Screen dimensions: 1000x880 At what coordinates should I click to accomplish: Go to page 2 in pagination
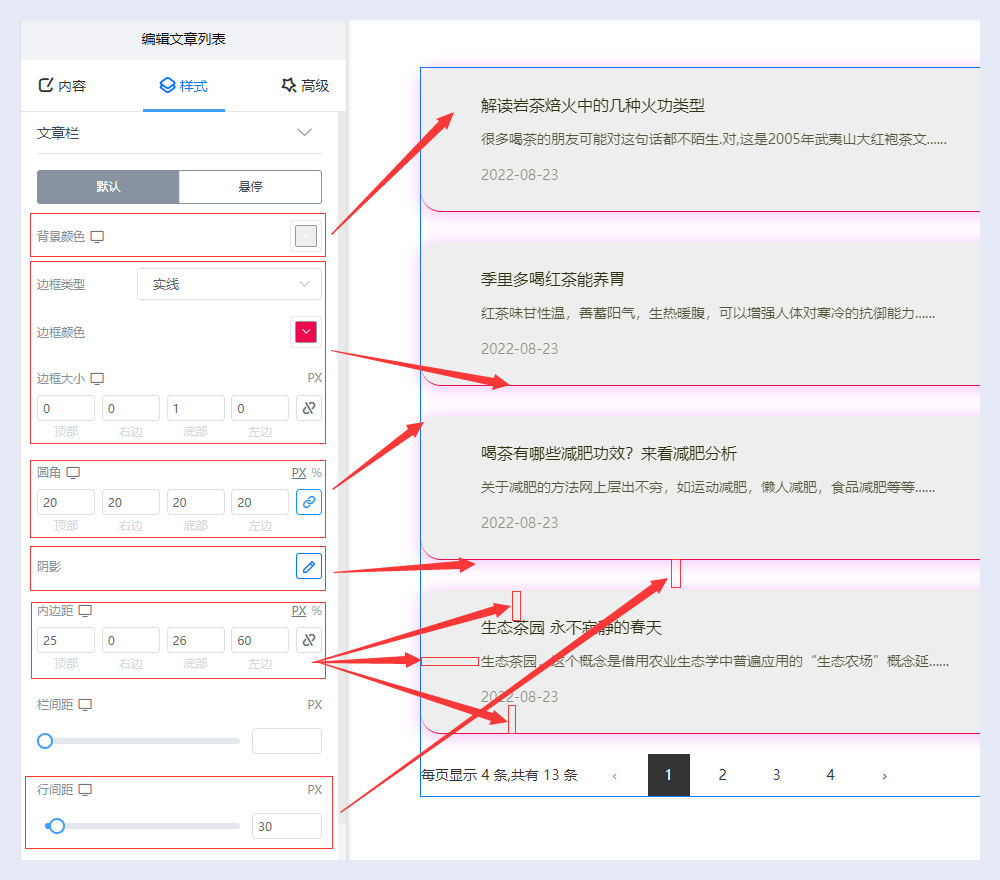pos(722,775)
